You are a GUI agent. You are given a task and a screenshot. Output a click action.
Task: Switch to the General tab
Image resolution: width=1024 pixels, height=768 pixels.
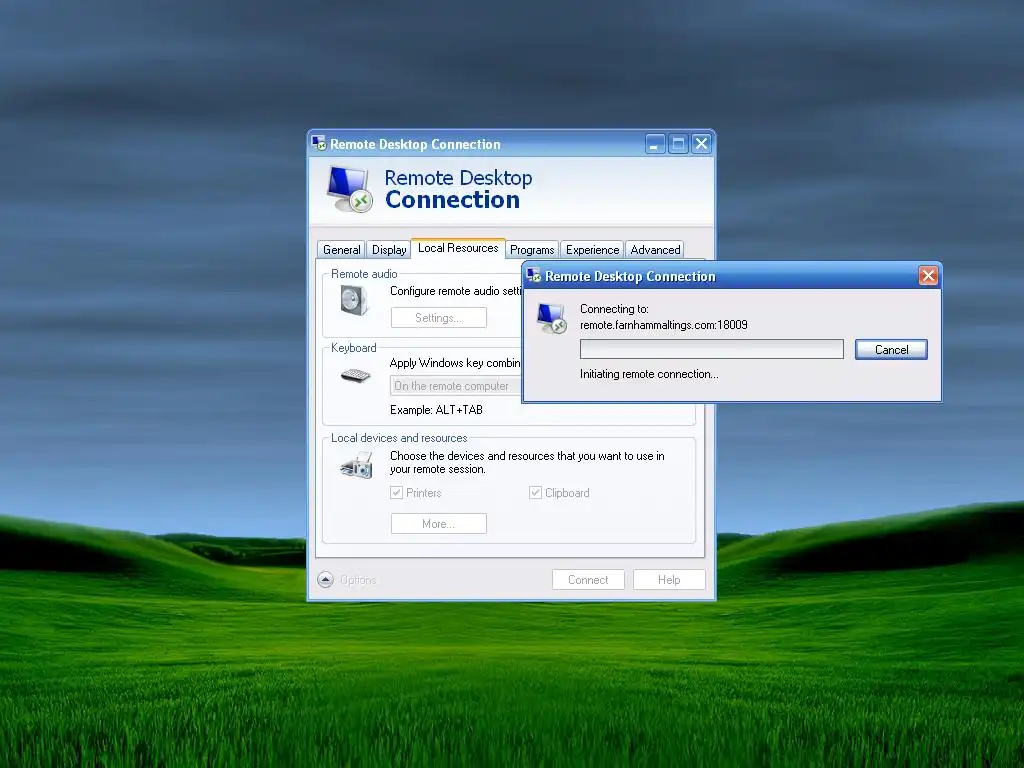coord(342,249)
